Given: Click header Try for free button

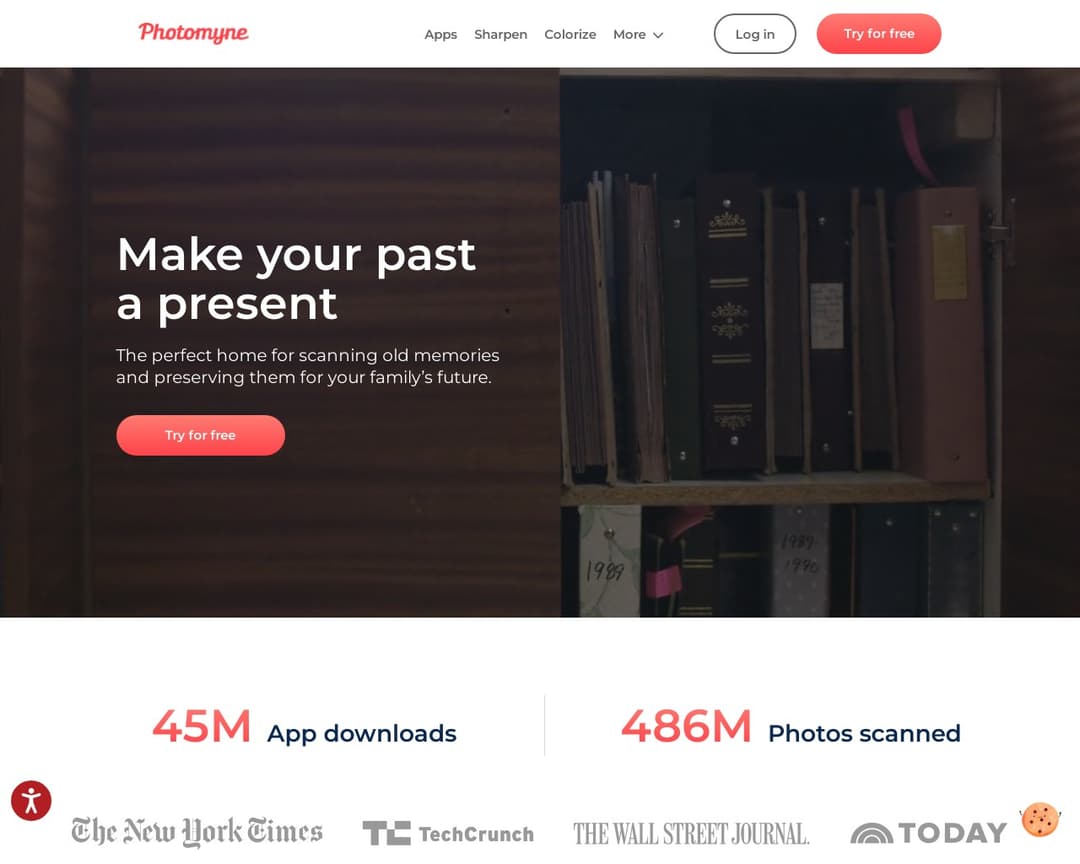Looking at the screenshot, I should click(879, 34).
